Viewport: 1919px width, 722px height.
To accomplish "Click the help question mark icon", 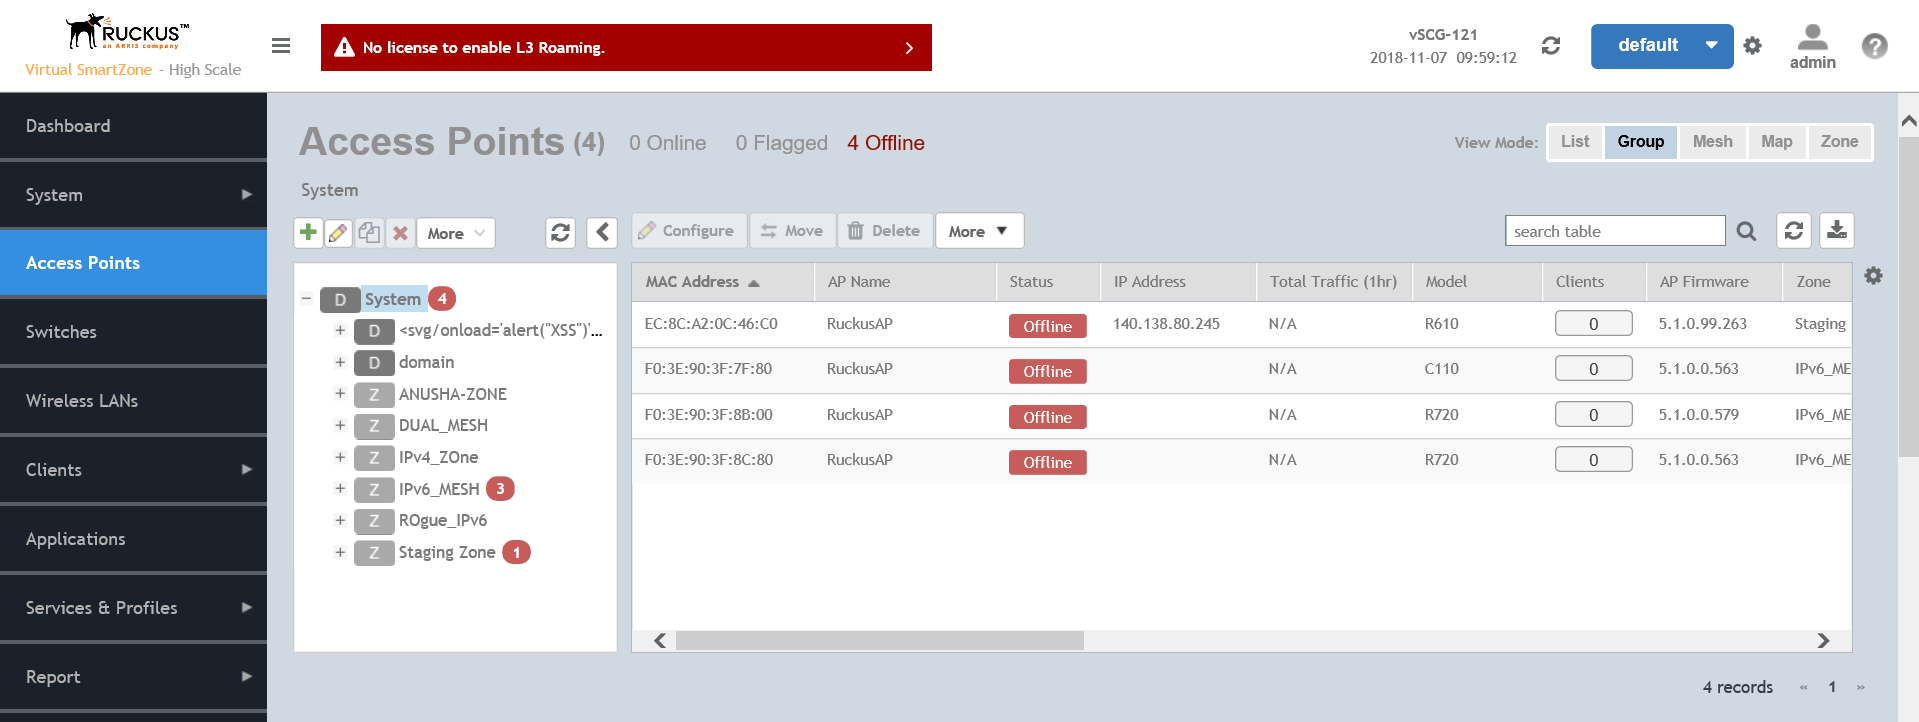I will [x=1874, y=46].
